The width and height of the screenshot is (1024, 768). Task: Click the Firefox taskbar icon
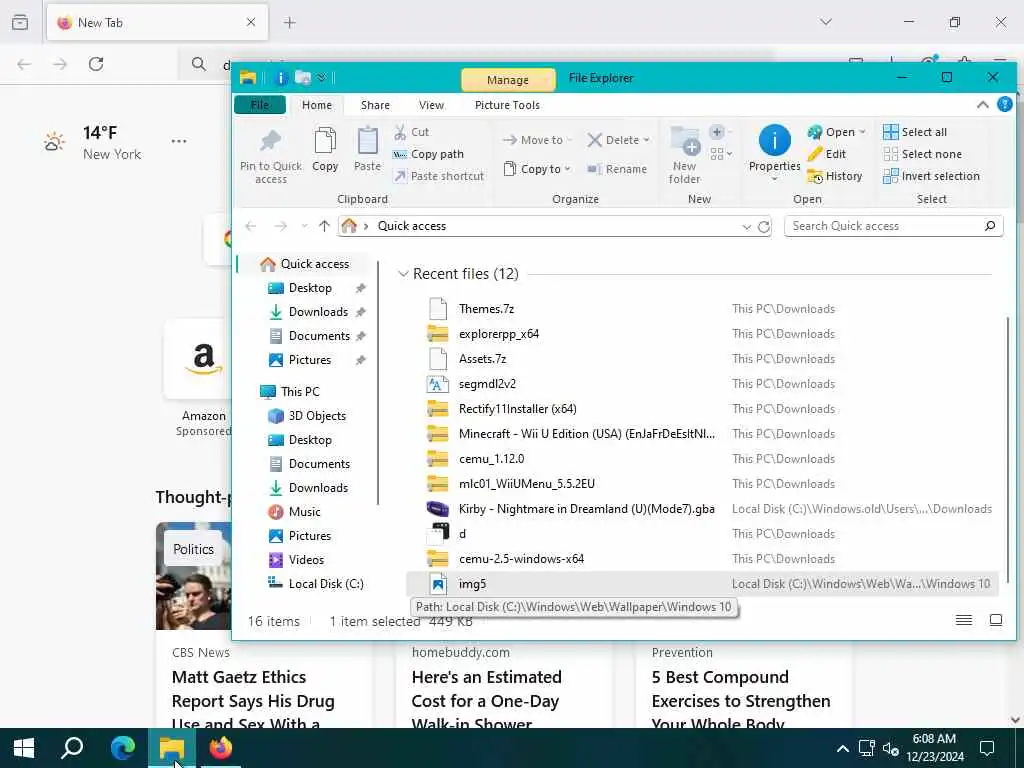tap(221, 748)
